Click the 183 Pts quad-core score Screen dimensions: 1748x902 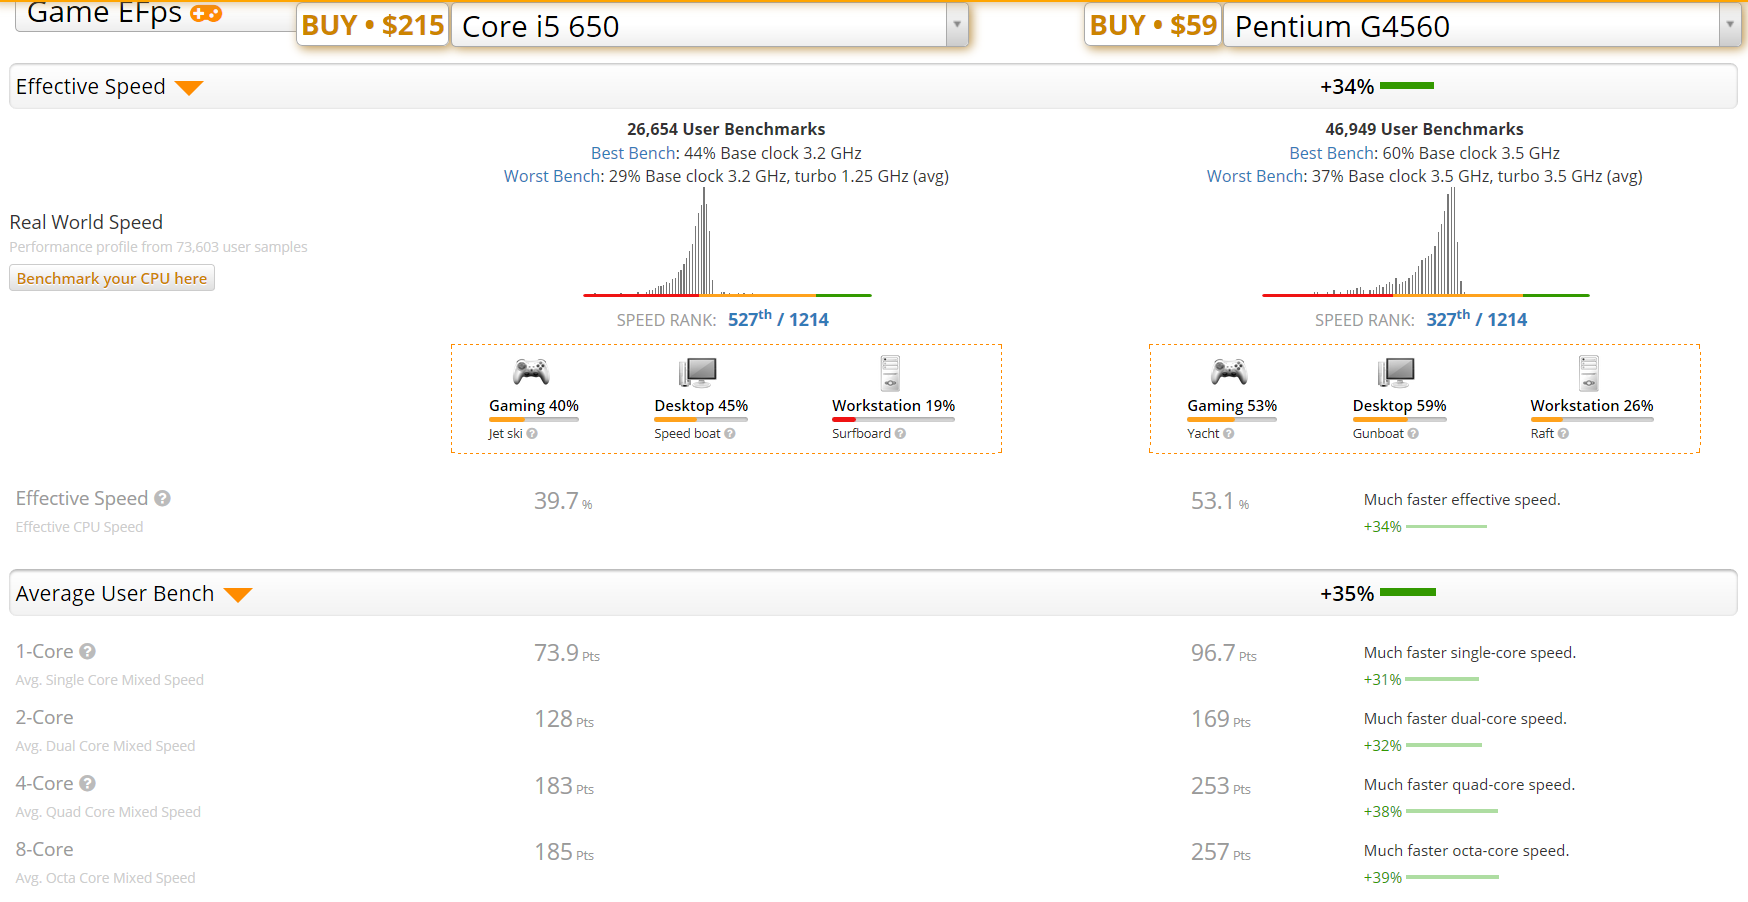564,786
